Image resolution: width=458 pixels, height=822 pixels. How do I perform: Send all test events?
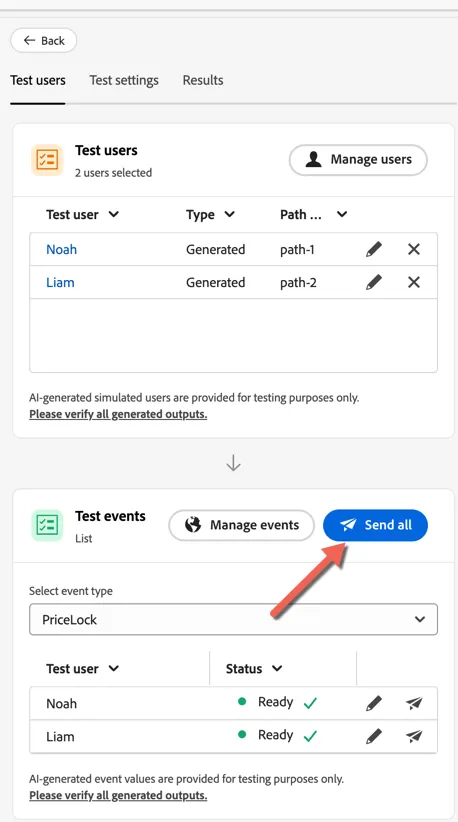pos(375,525)
